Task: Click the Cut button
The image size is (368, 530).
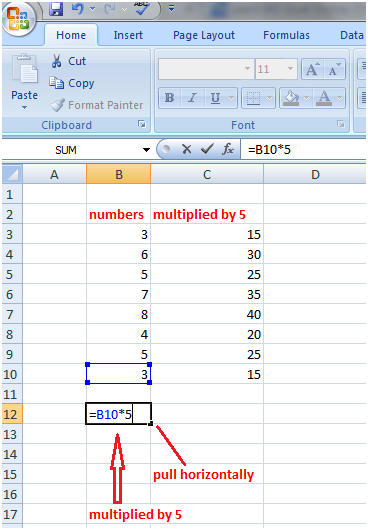Action: click(69, 61)
